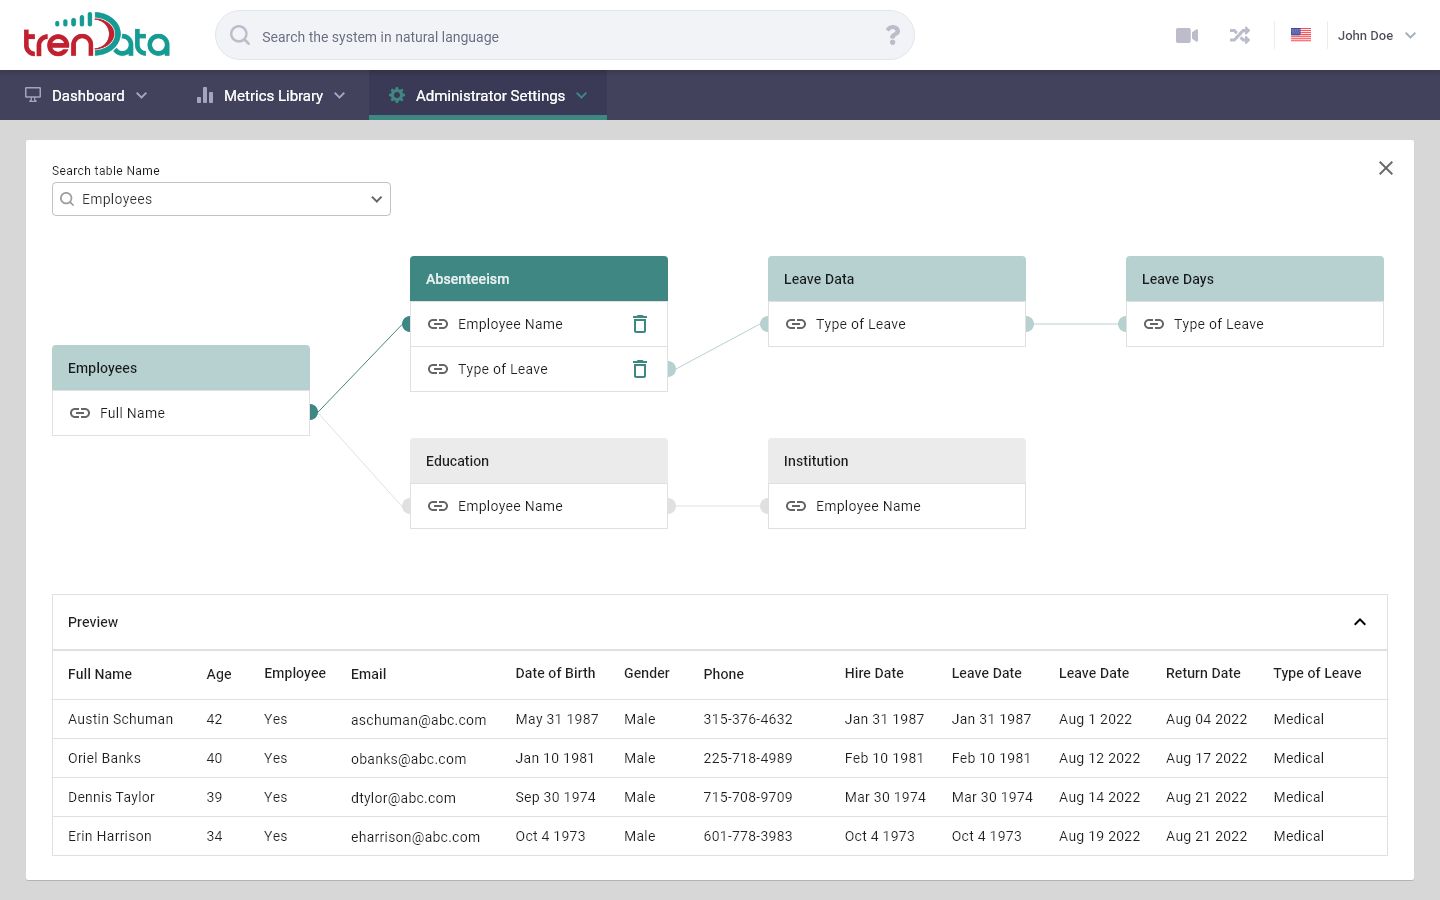Image resolution: width=1440 pixels, height=900 pixels.
Task: Select the Administrator Settings tab
Action: pos(488,96)
